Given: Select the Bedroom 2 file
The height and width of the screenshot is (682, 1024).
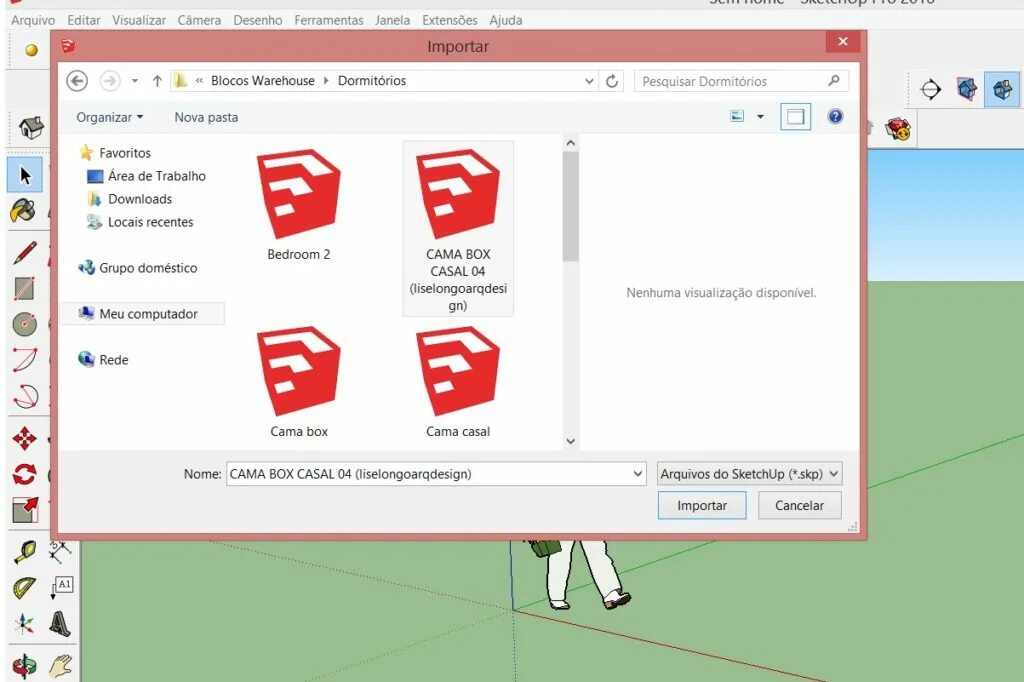Looking at the screenshot, I should [298, 204].
